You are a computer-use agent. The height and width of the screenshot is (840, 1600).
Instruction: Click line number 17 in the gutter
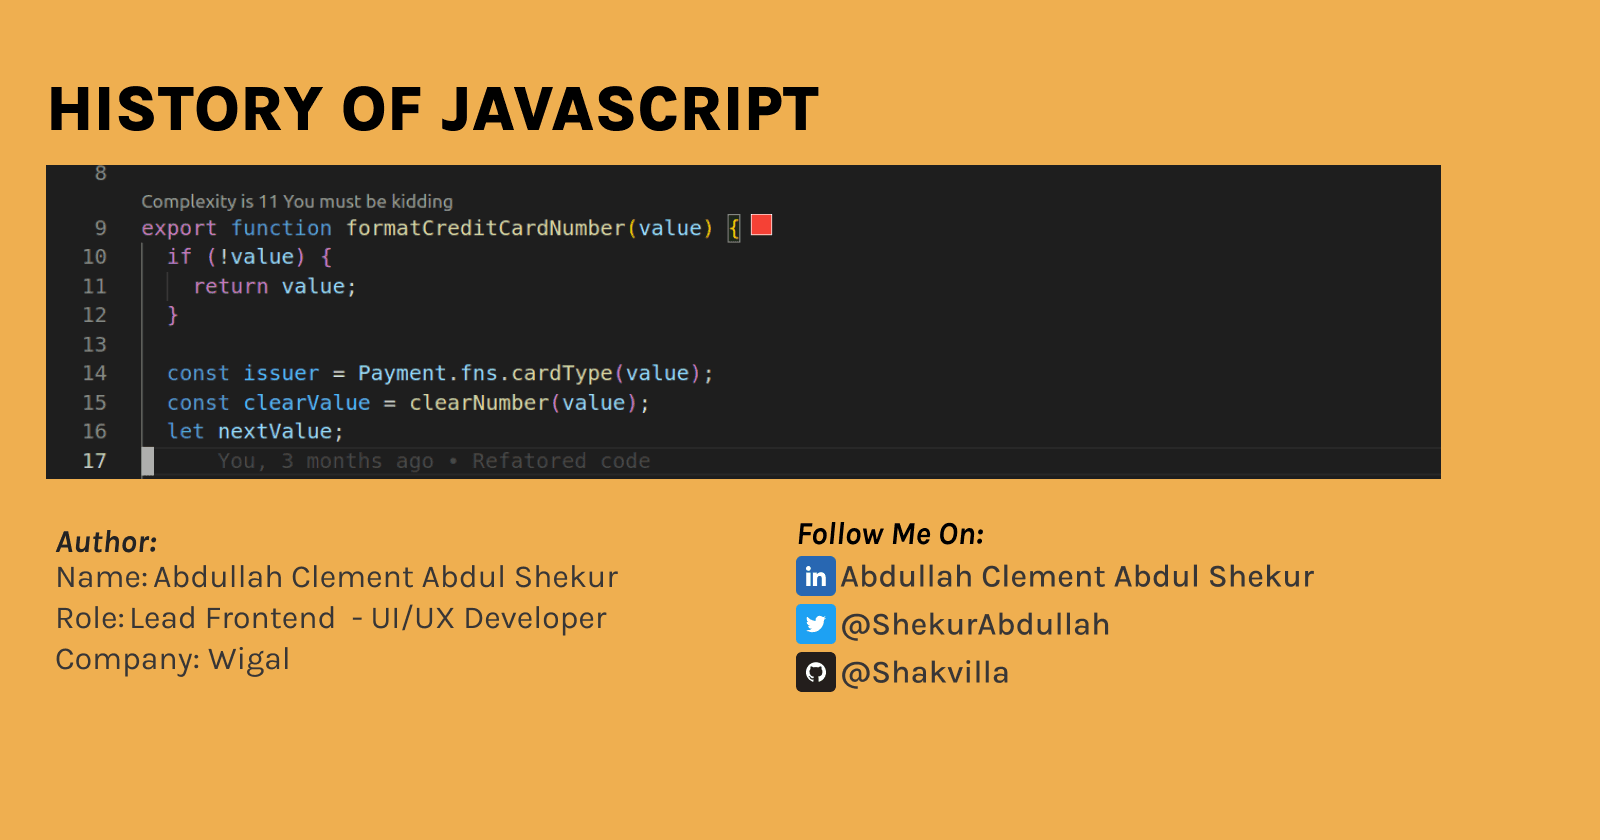pyautogui.click(x=95, y=461)
